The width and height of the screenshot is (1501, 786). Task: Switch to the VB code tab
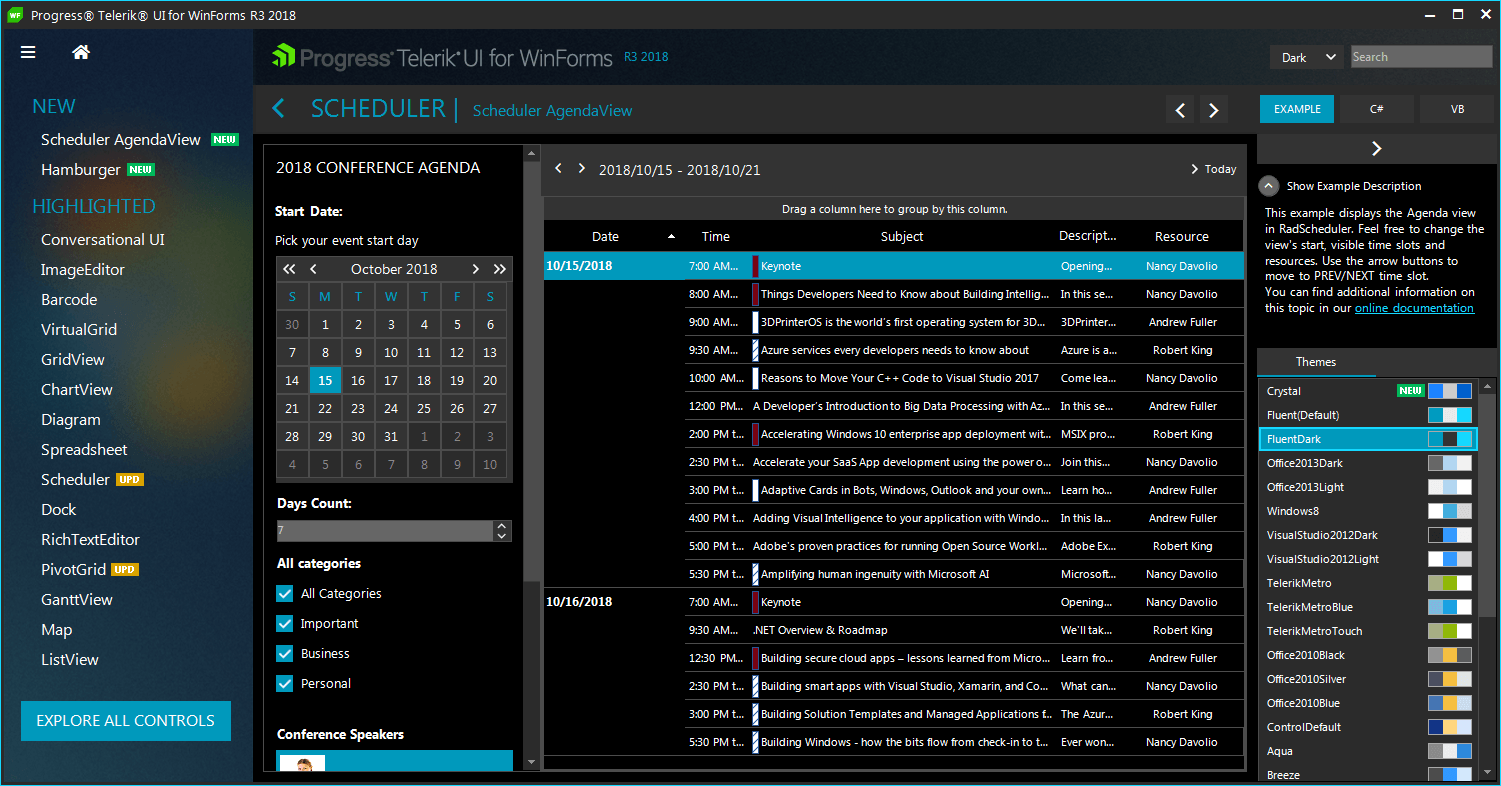1457,109
